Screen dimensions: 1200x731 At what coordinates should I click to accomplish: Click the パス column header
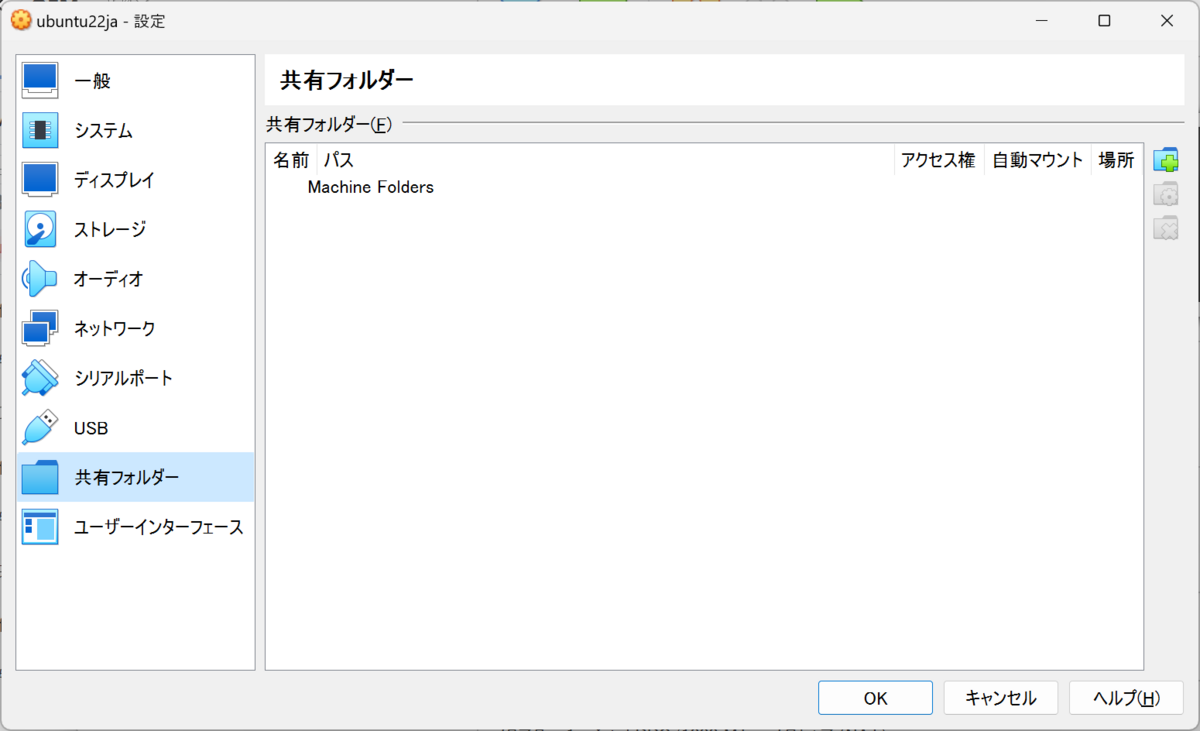pyautogui.click(x=606, y=160)
